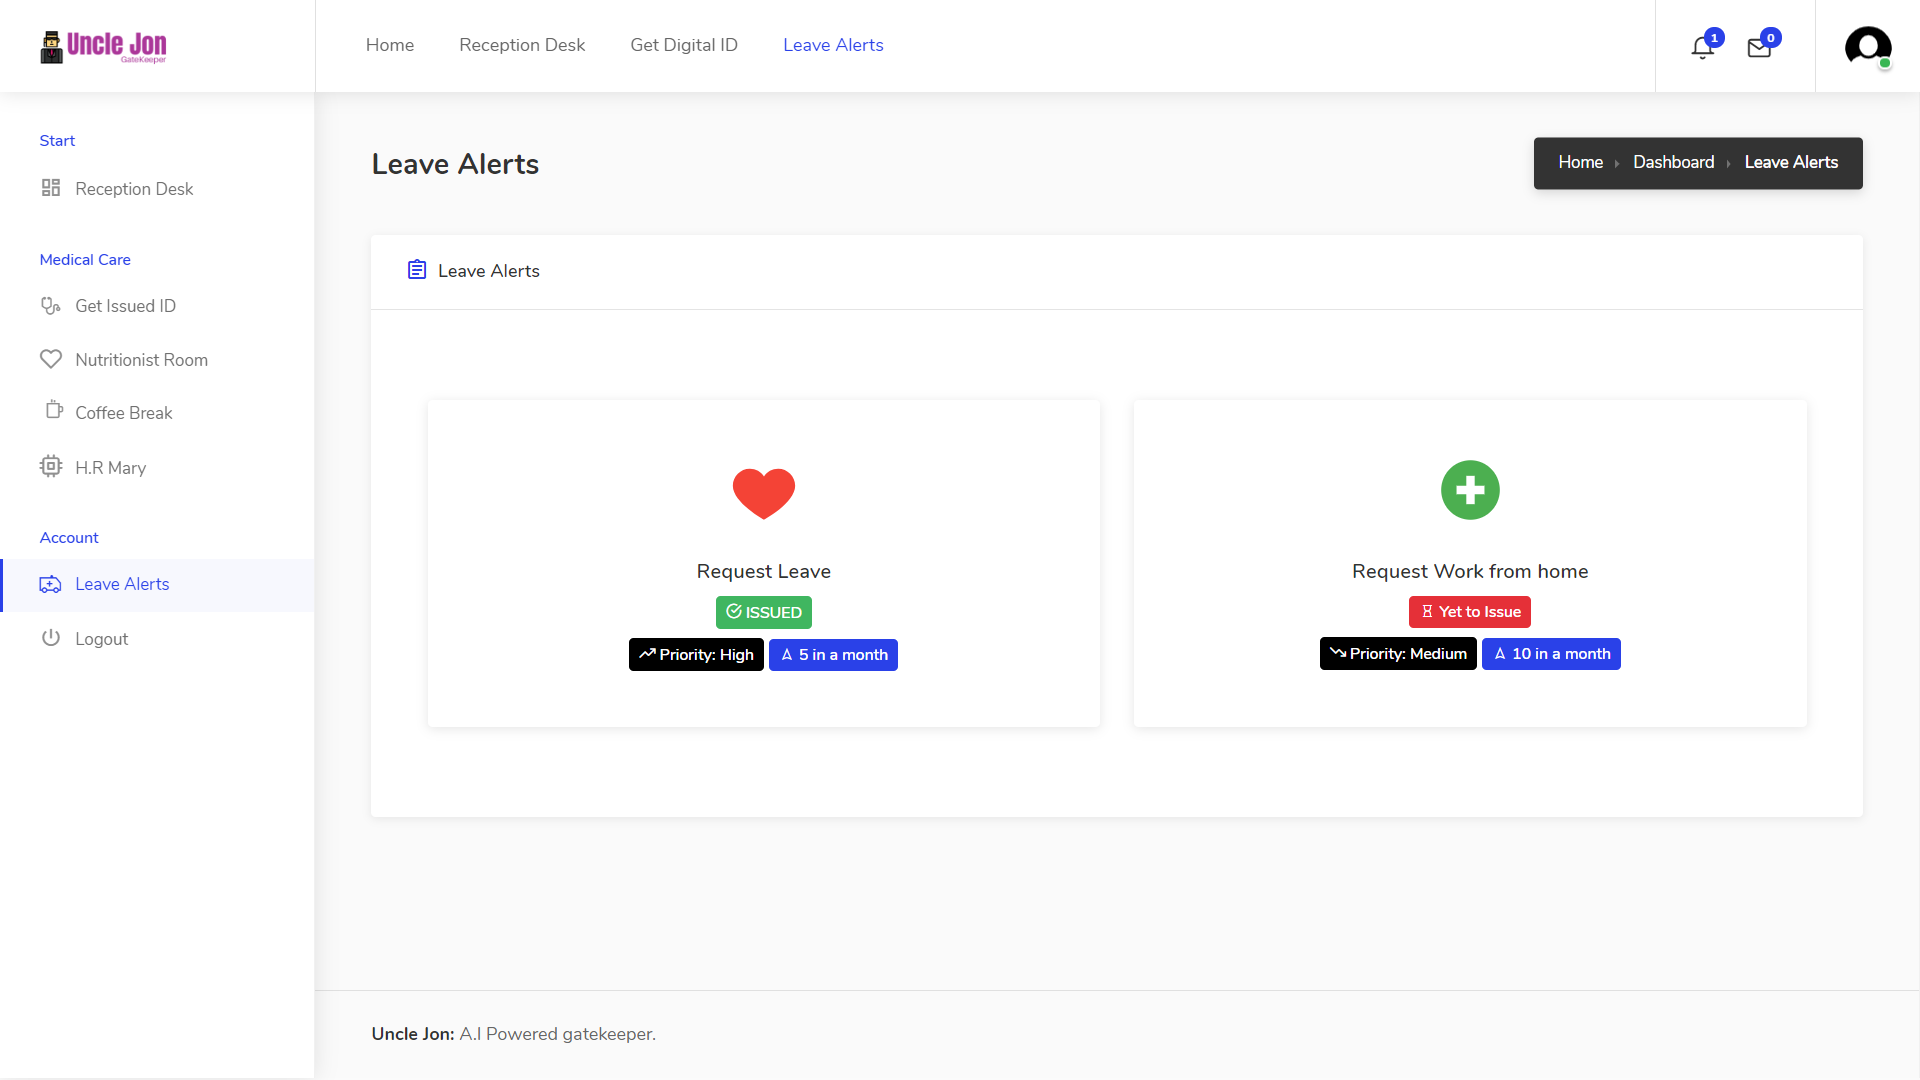Select Get Issued ID sidebar item

coord(125,306)
